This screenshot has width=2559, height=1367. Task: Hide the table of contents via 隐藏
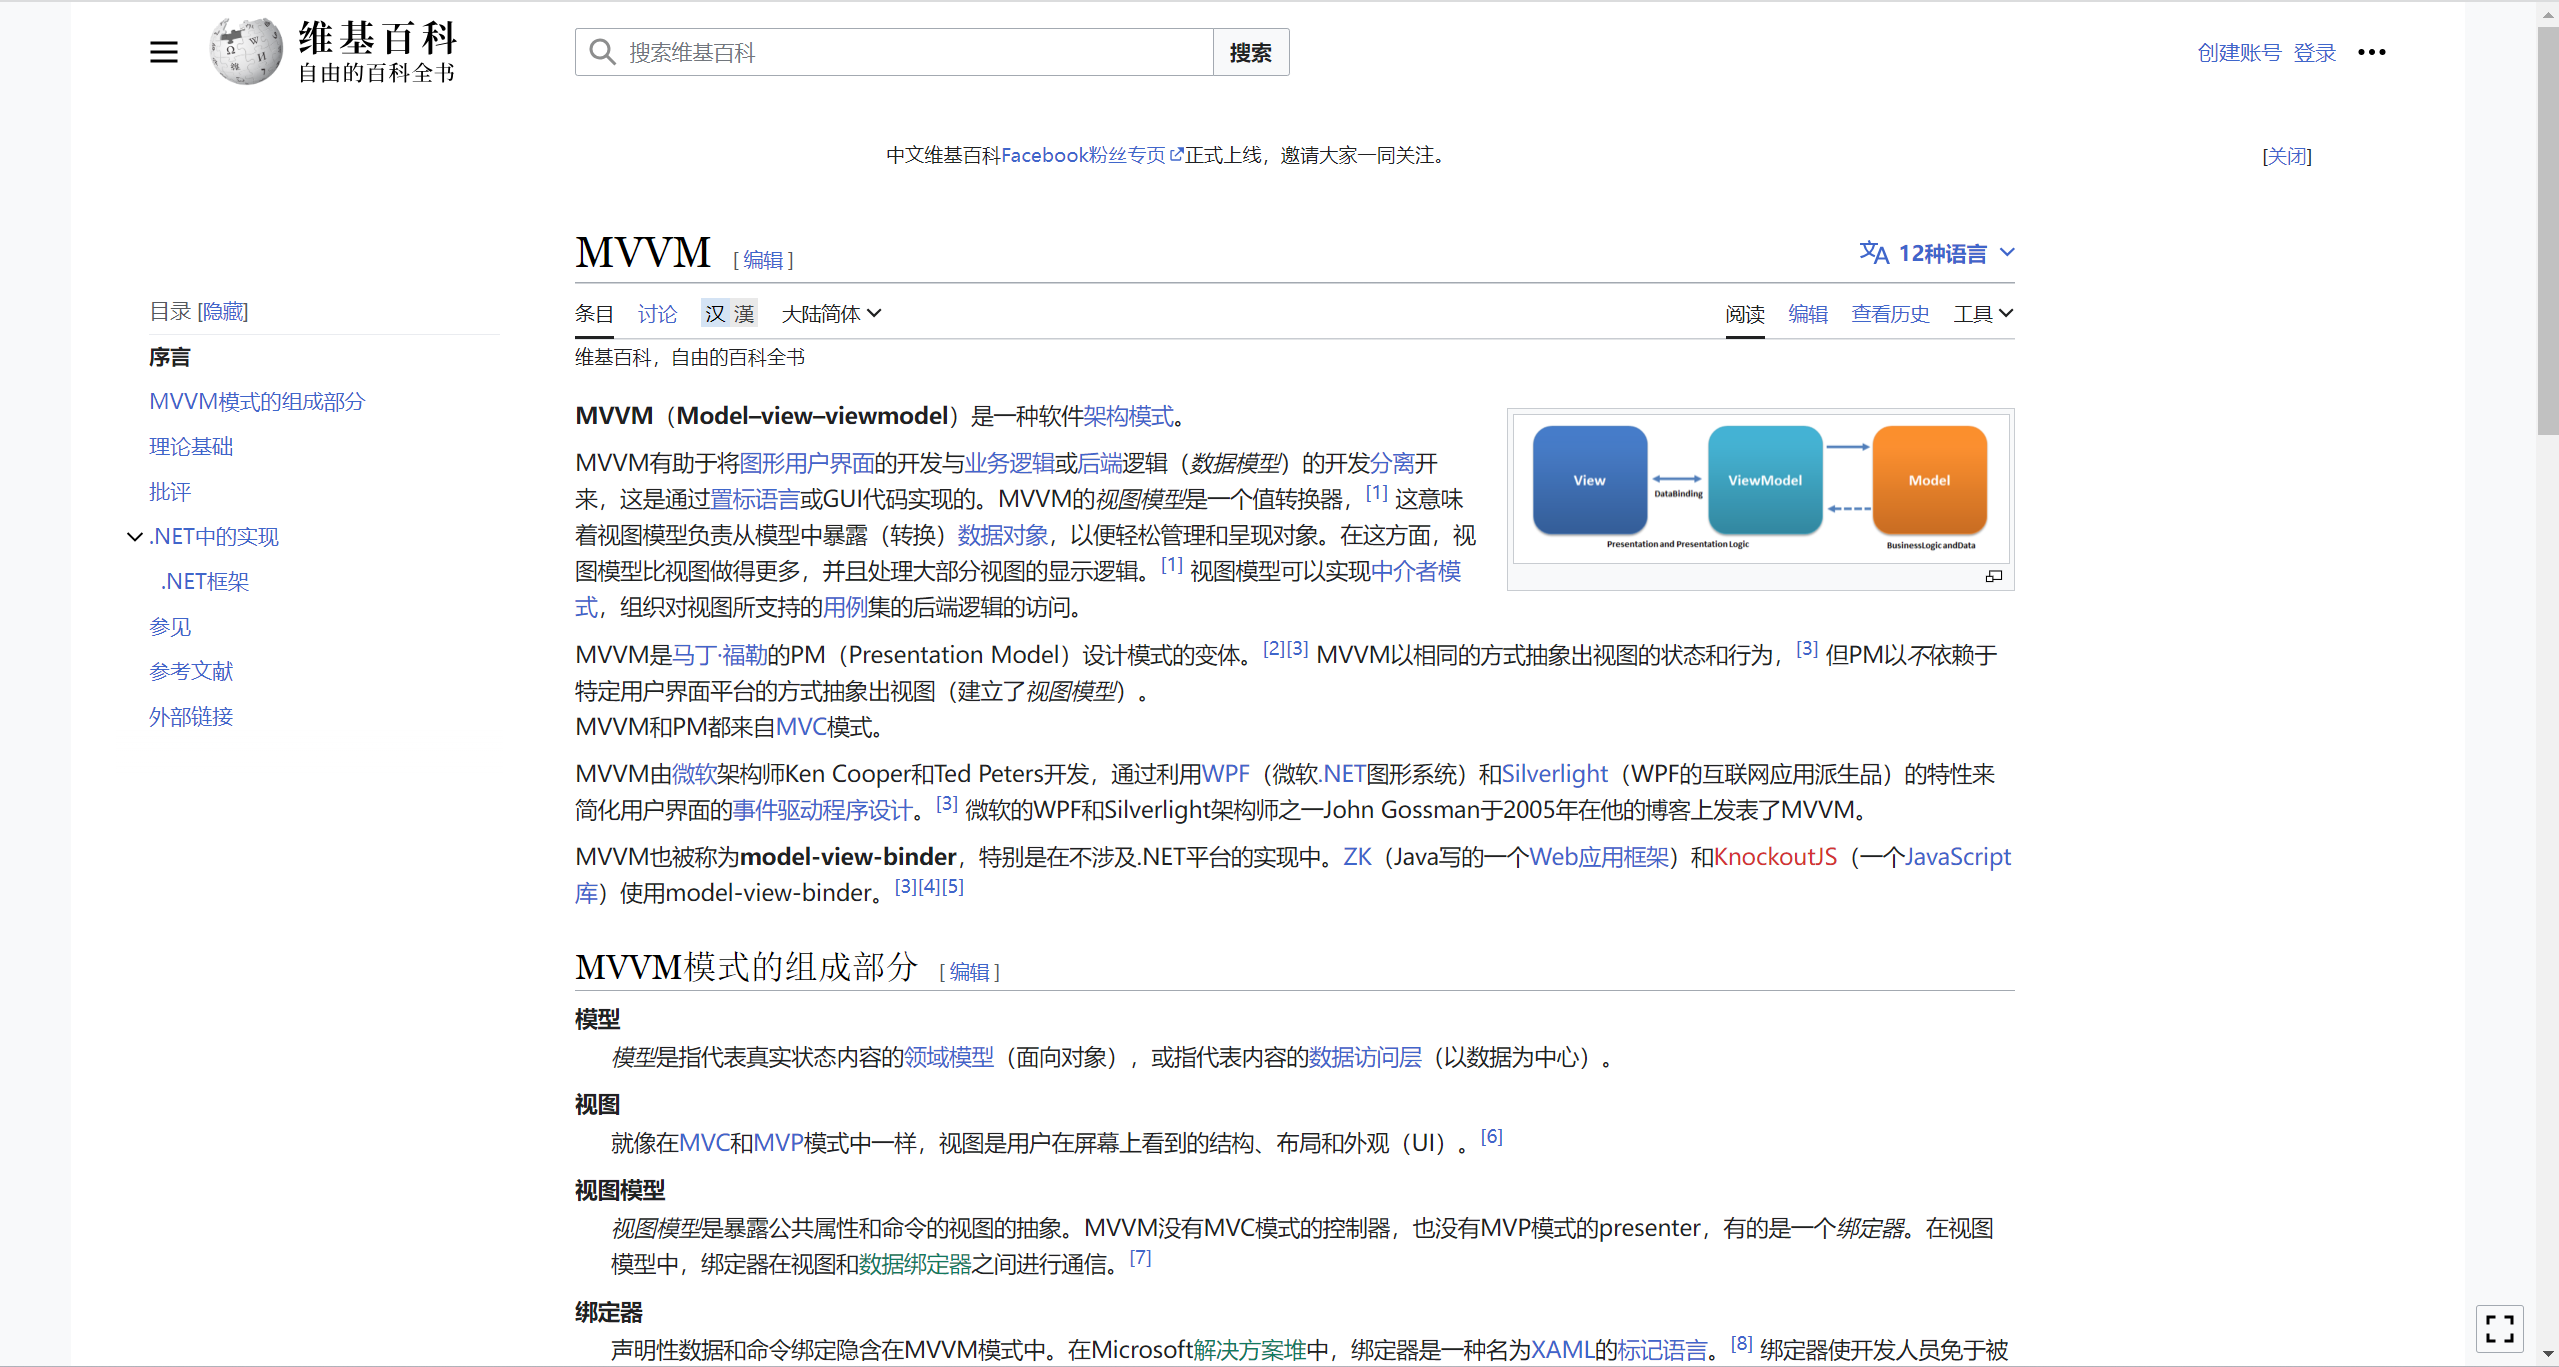tap(223, 312)
